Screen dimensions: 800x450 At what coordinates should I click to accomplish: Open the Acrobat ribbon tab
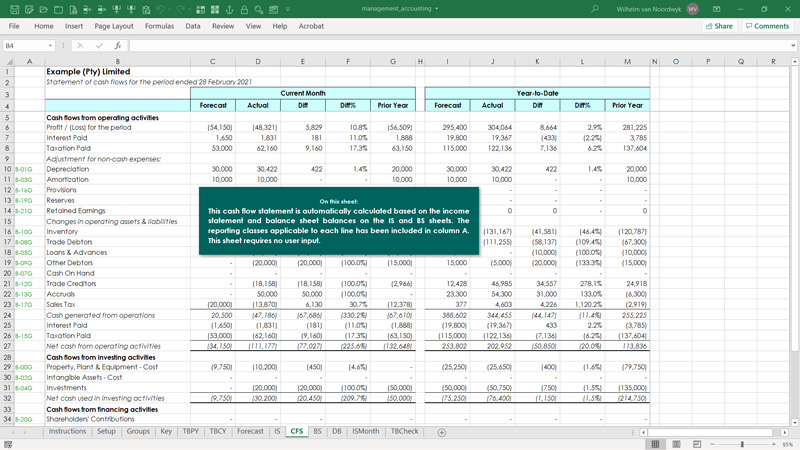311,26
